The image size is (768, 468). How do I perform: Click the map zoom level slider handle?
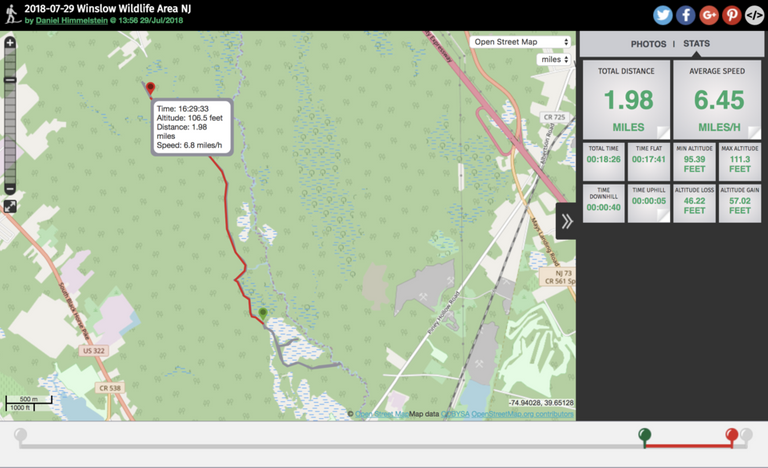(10, 80)
